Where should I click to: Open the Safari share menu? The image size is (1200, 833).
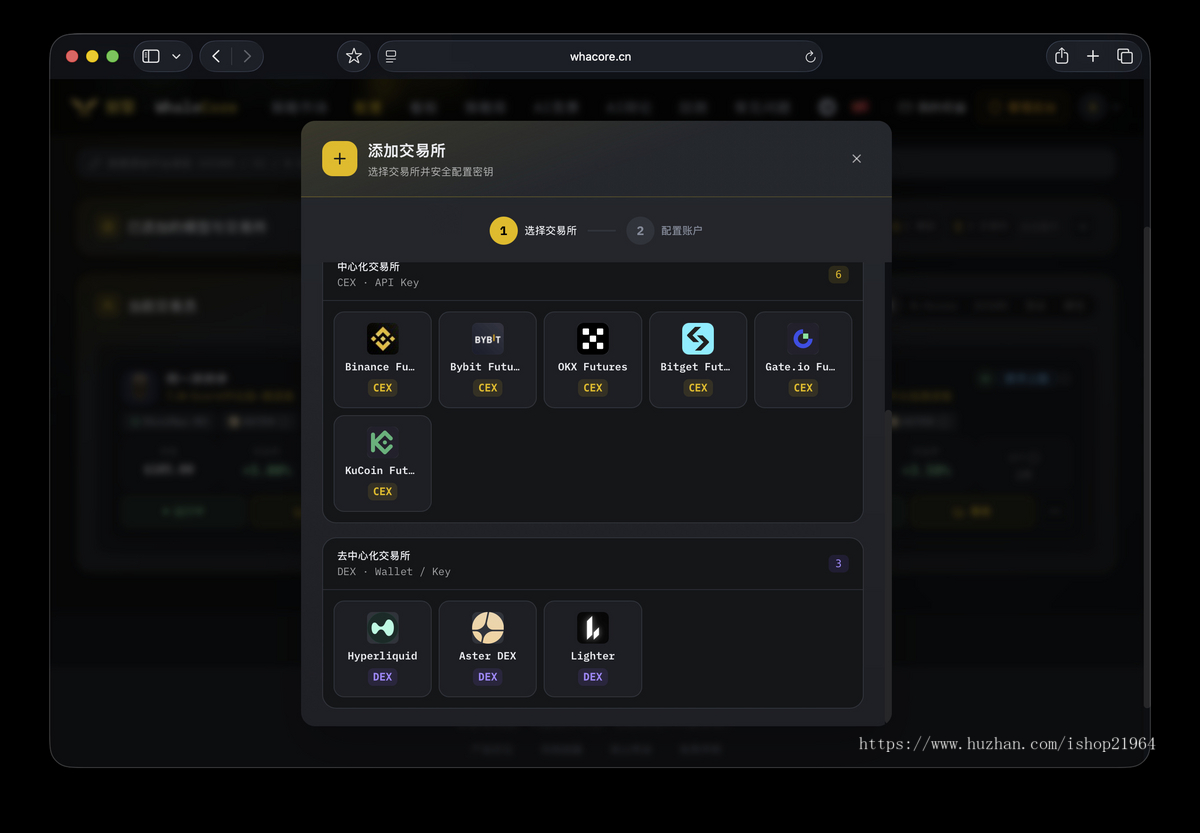(1062, 56)
